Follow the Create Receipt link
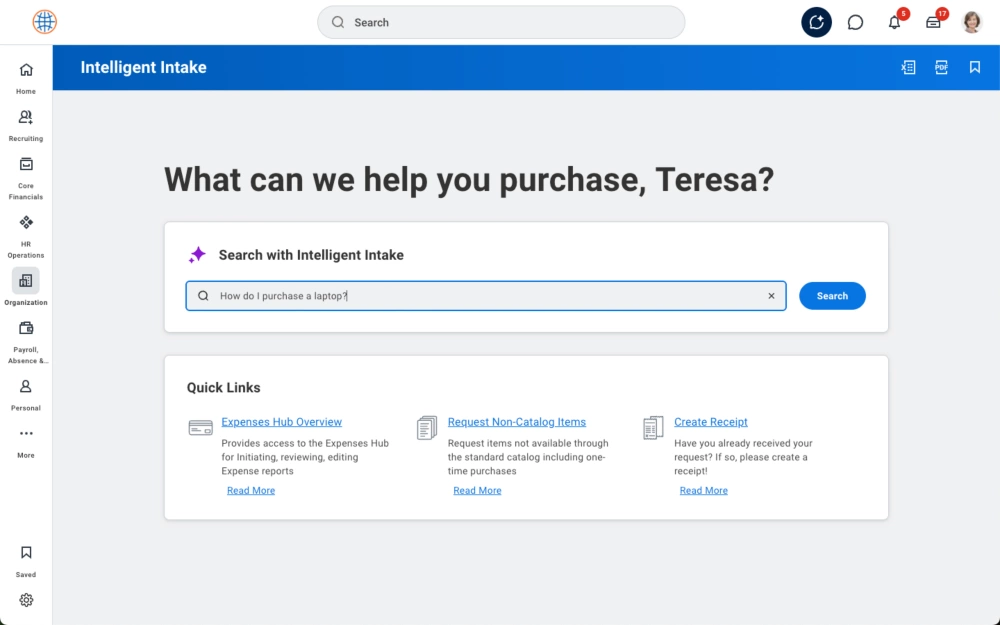Image resolution: width=1000 pixels, height=625 pixels. tap(710, 422)
